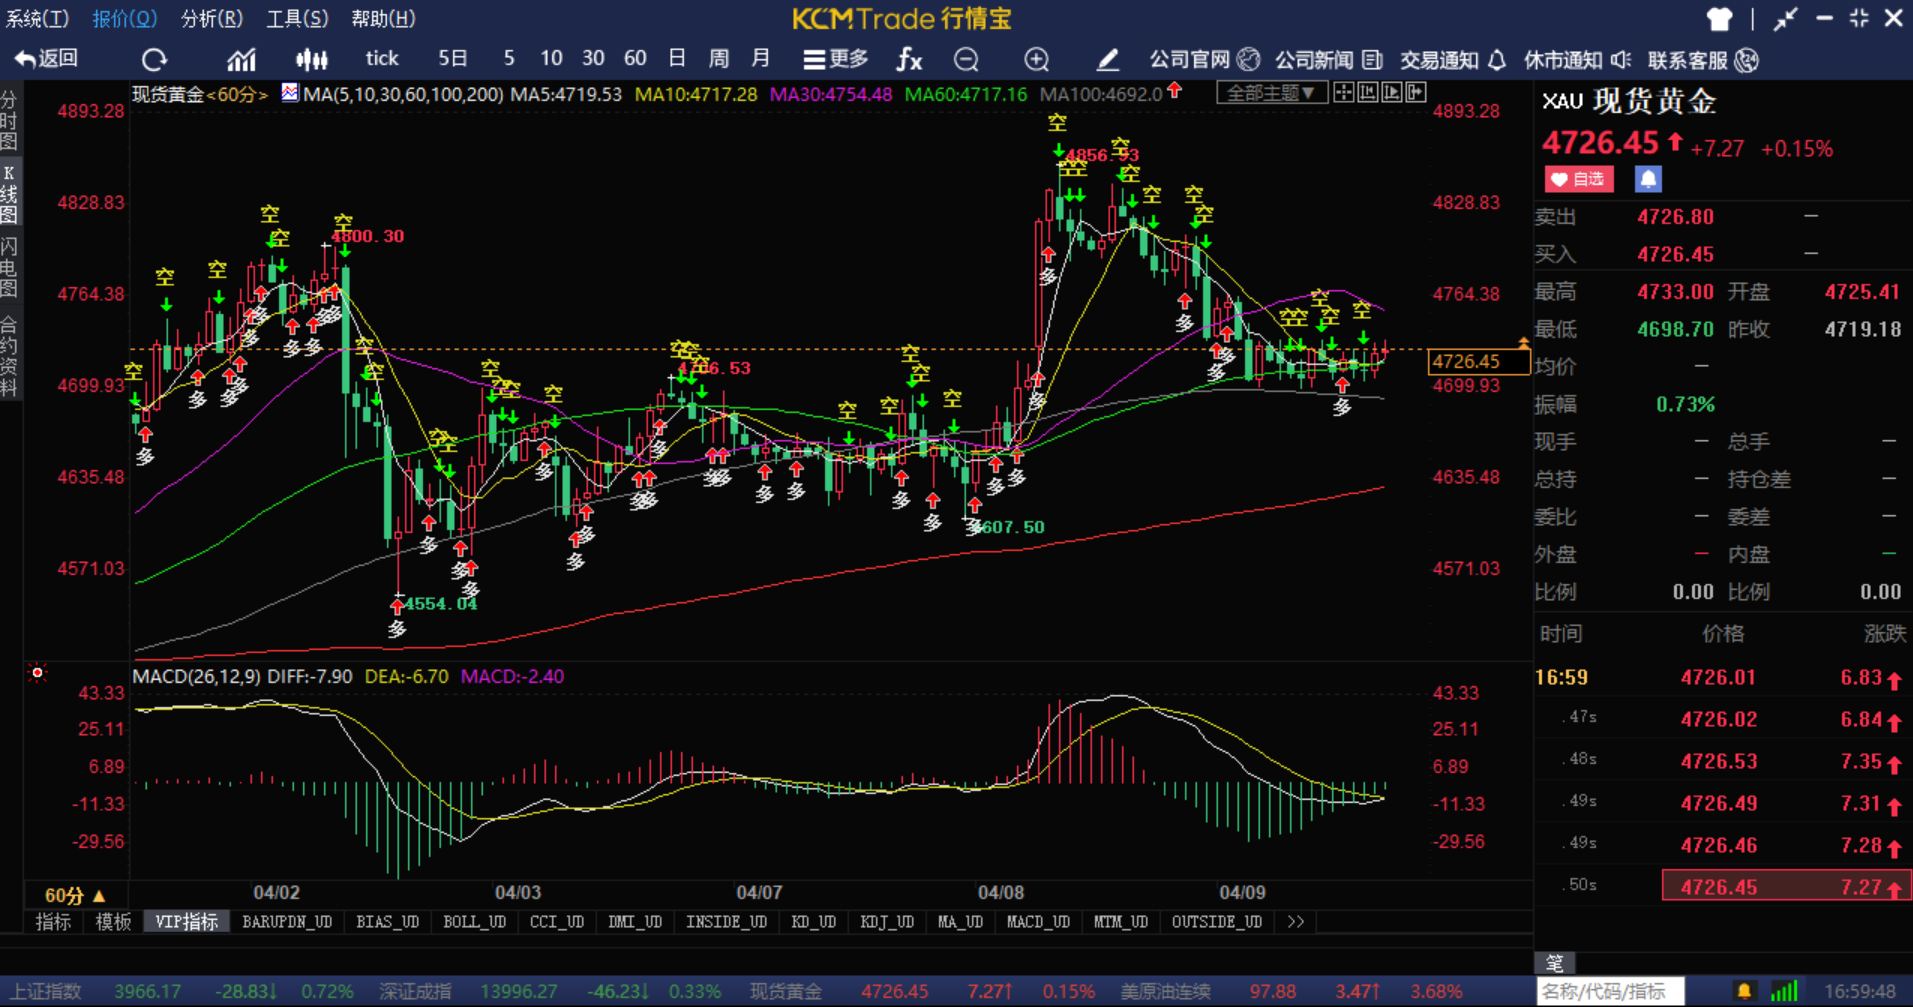Click the crosshair chart tool icon
Viewport: 1913px width, 1007px height.
(x=1343, y=93)
